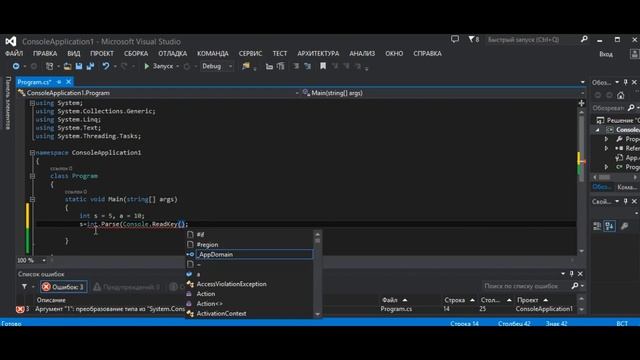This screenshot has height=360, width=640.
Task: Select the Program.cs editor tab
Action: tap(34, 82)
